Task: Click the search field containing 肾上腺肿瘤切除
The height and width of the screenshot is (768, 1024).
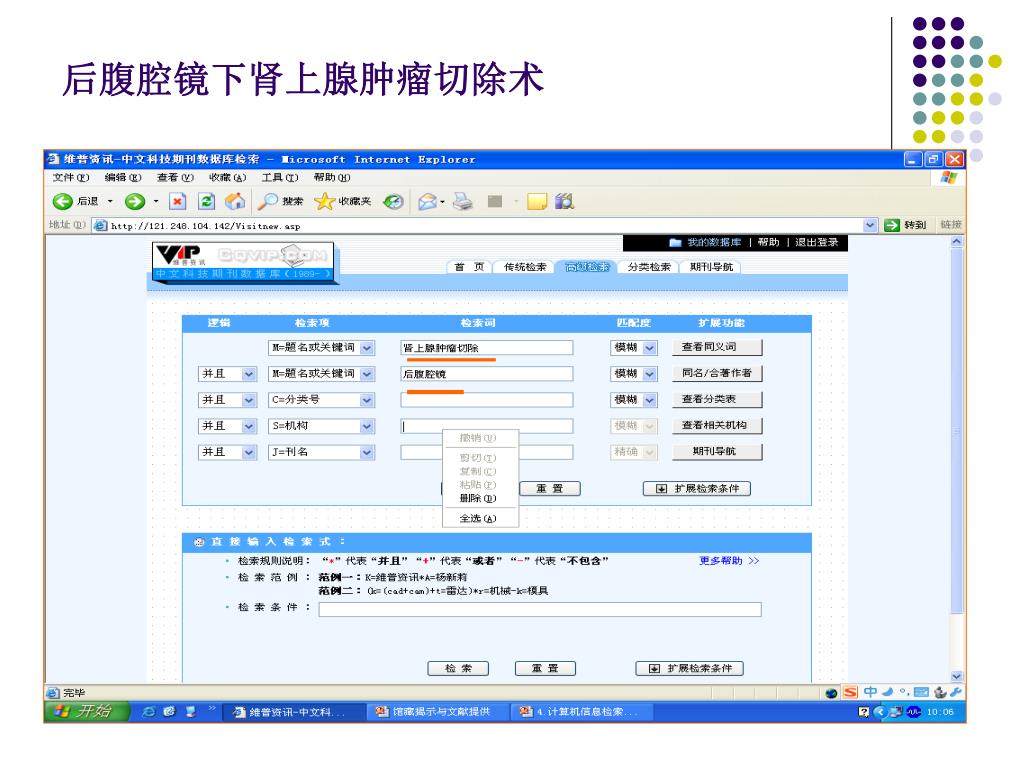Action: tap(487, 348)
